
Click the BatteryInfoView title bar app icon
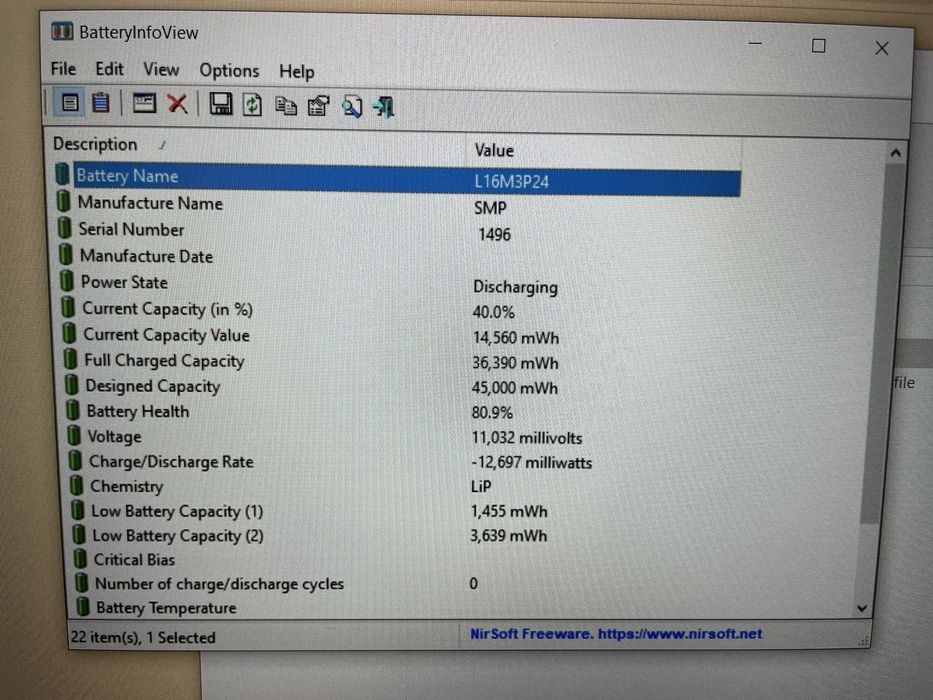click(x=62, y=30)
